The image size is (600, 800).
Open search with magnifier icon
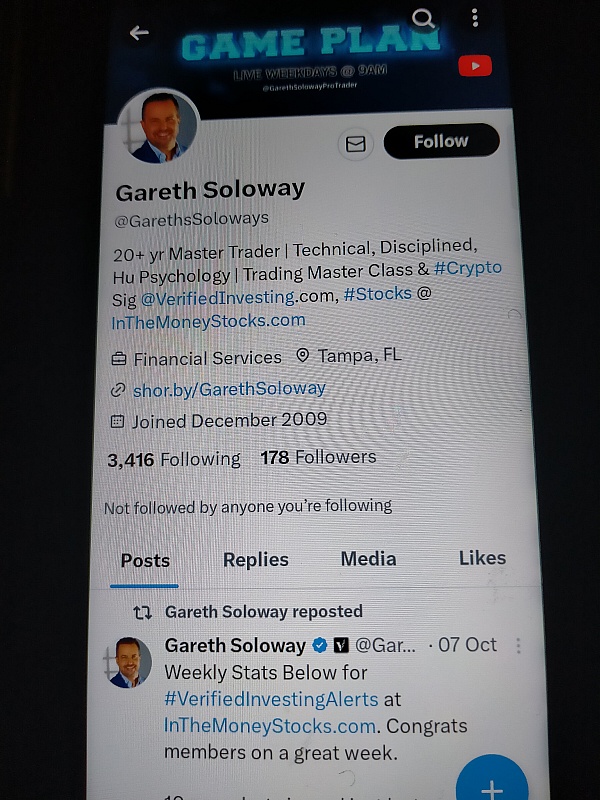[x=423, y=18]
